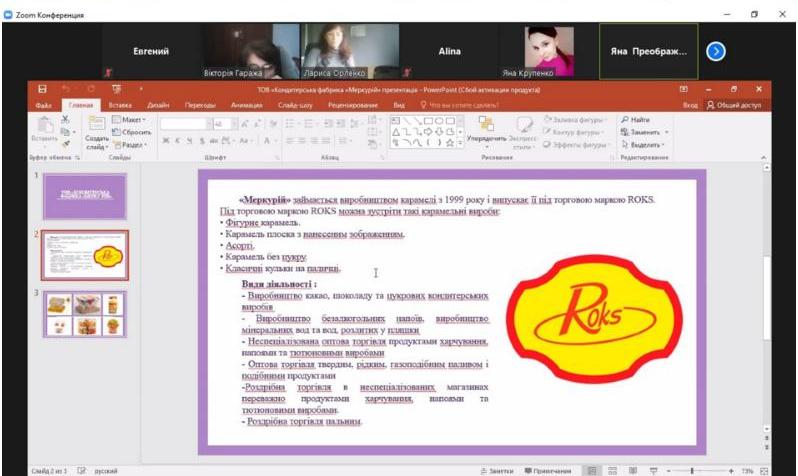Click the Вход sign-in link
The image size is (798, 476).
pos(690,105)
